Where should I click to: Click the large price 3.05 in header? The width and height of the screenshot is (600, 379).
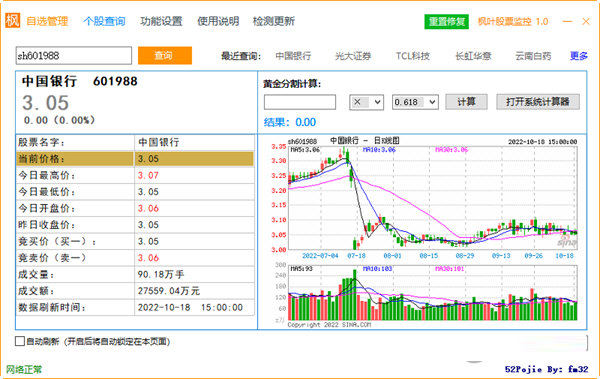(46, 103)
